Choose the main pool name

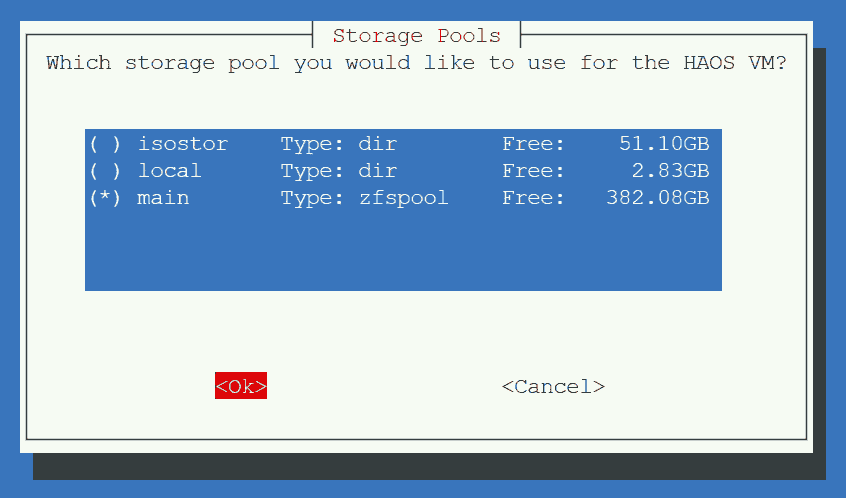tap(163, 198)
